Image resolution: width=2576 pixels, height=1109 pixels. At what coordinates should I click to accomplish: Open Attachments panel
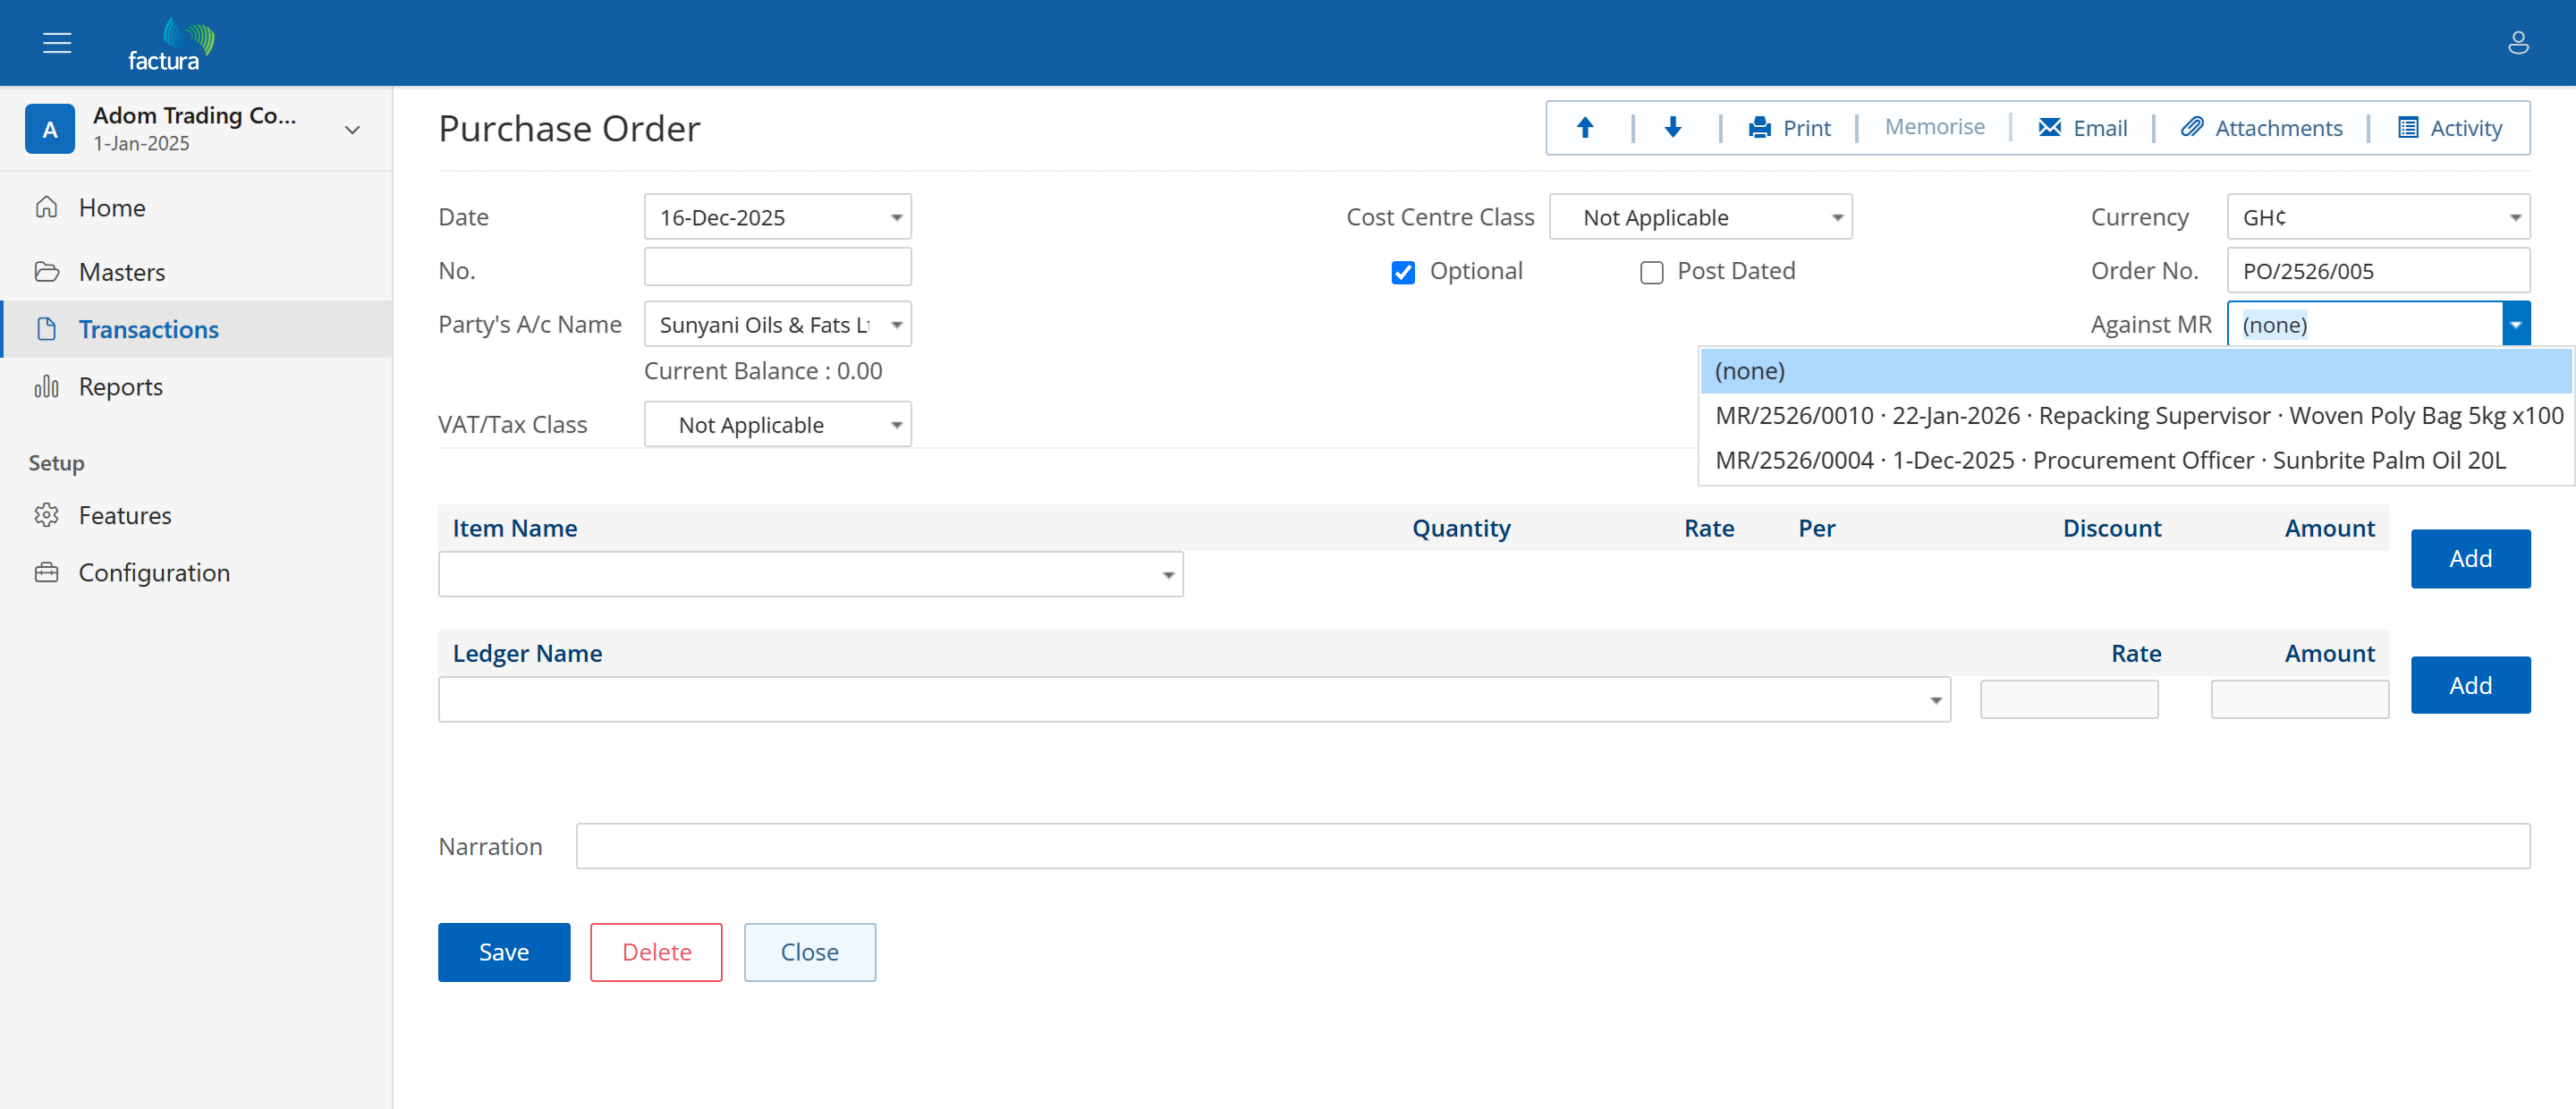[x=2261, y=128]
